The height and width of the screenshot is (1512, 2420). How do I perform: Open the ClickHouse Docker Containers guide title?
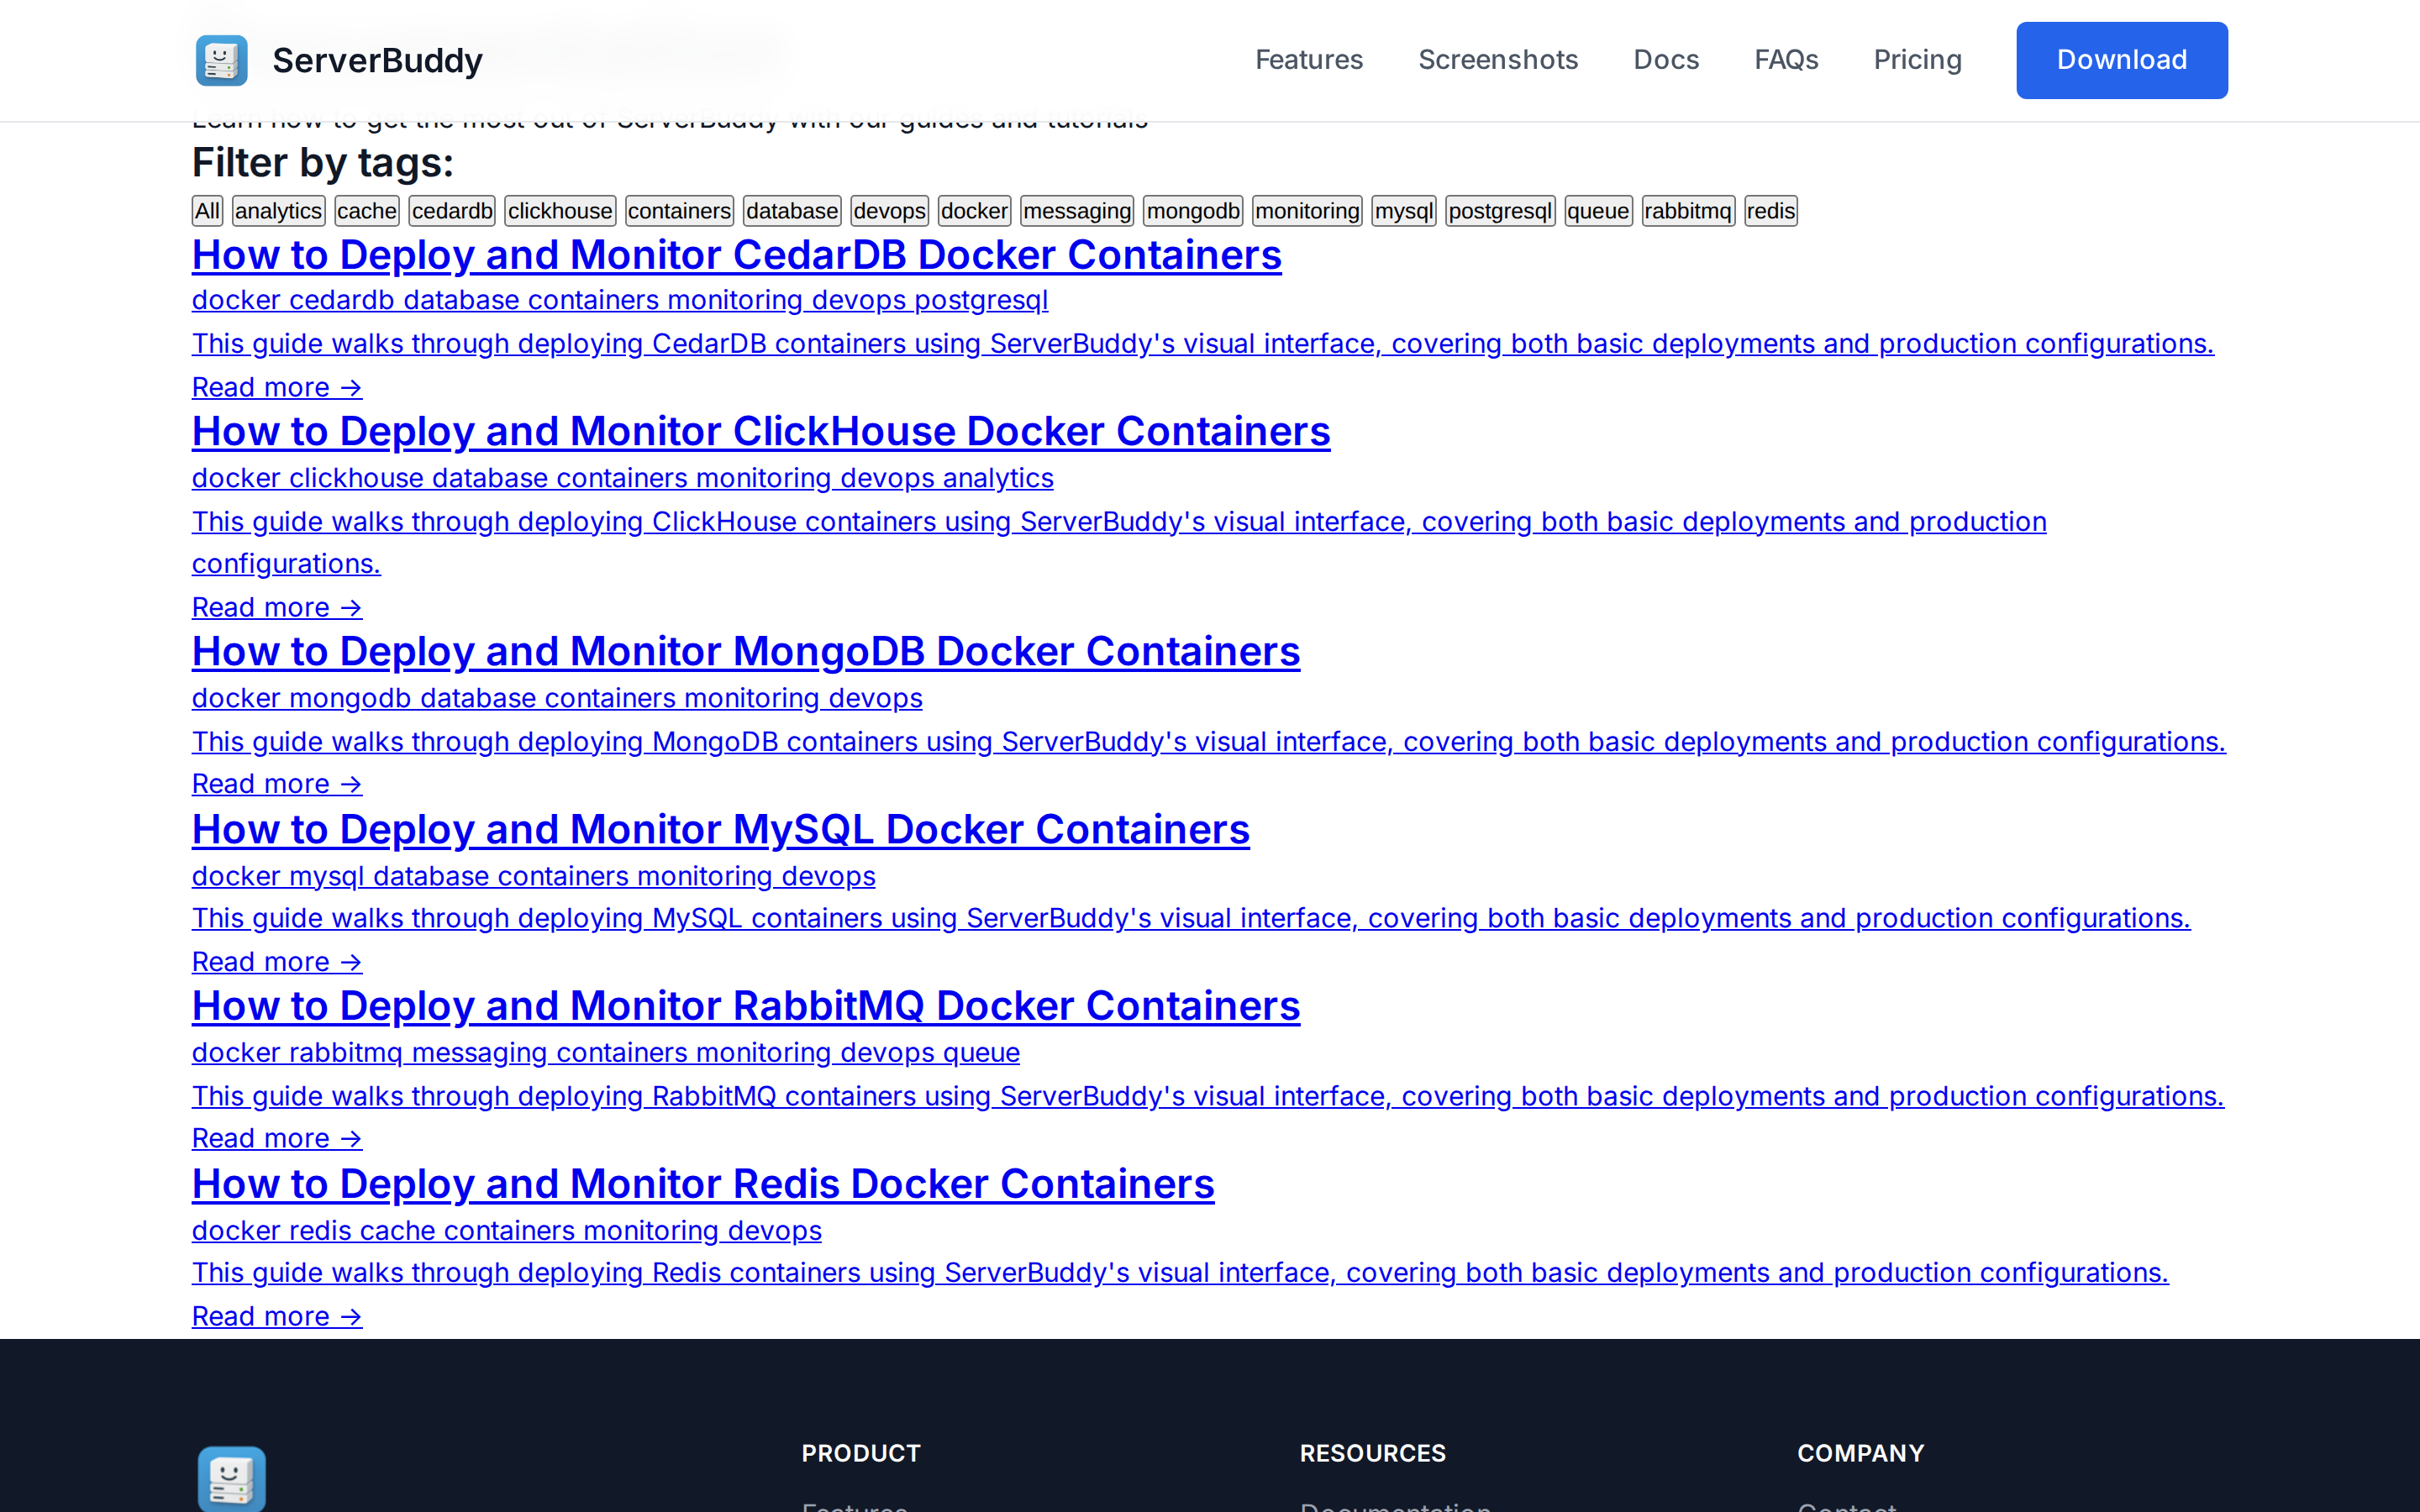click(x=761, y=431)
